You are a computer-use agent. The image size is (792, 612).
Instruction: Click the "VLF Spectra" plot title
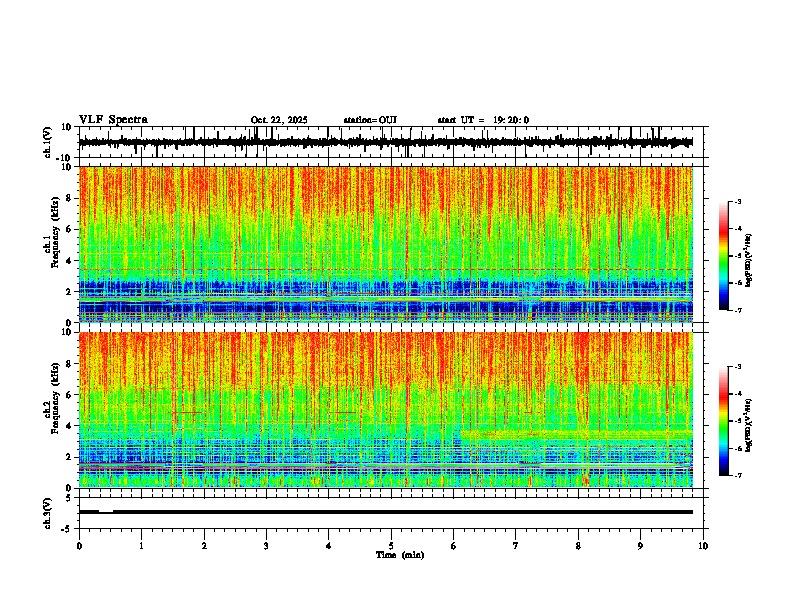click(113, 120)
